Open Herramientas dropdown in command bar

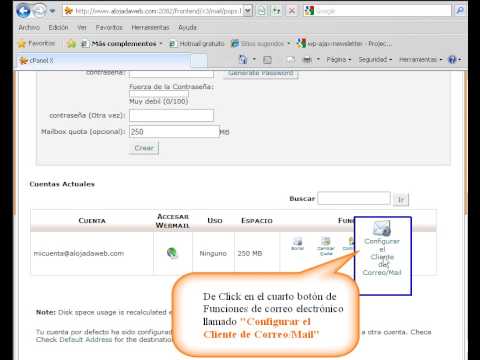click(x=421, y=60)
